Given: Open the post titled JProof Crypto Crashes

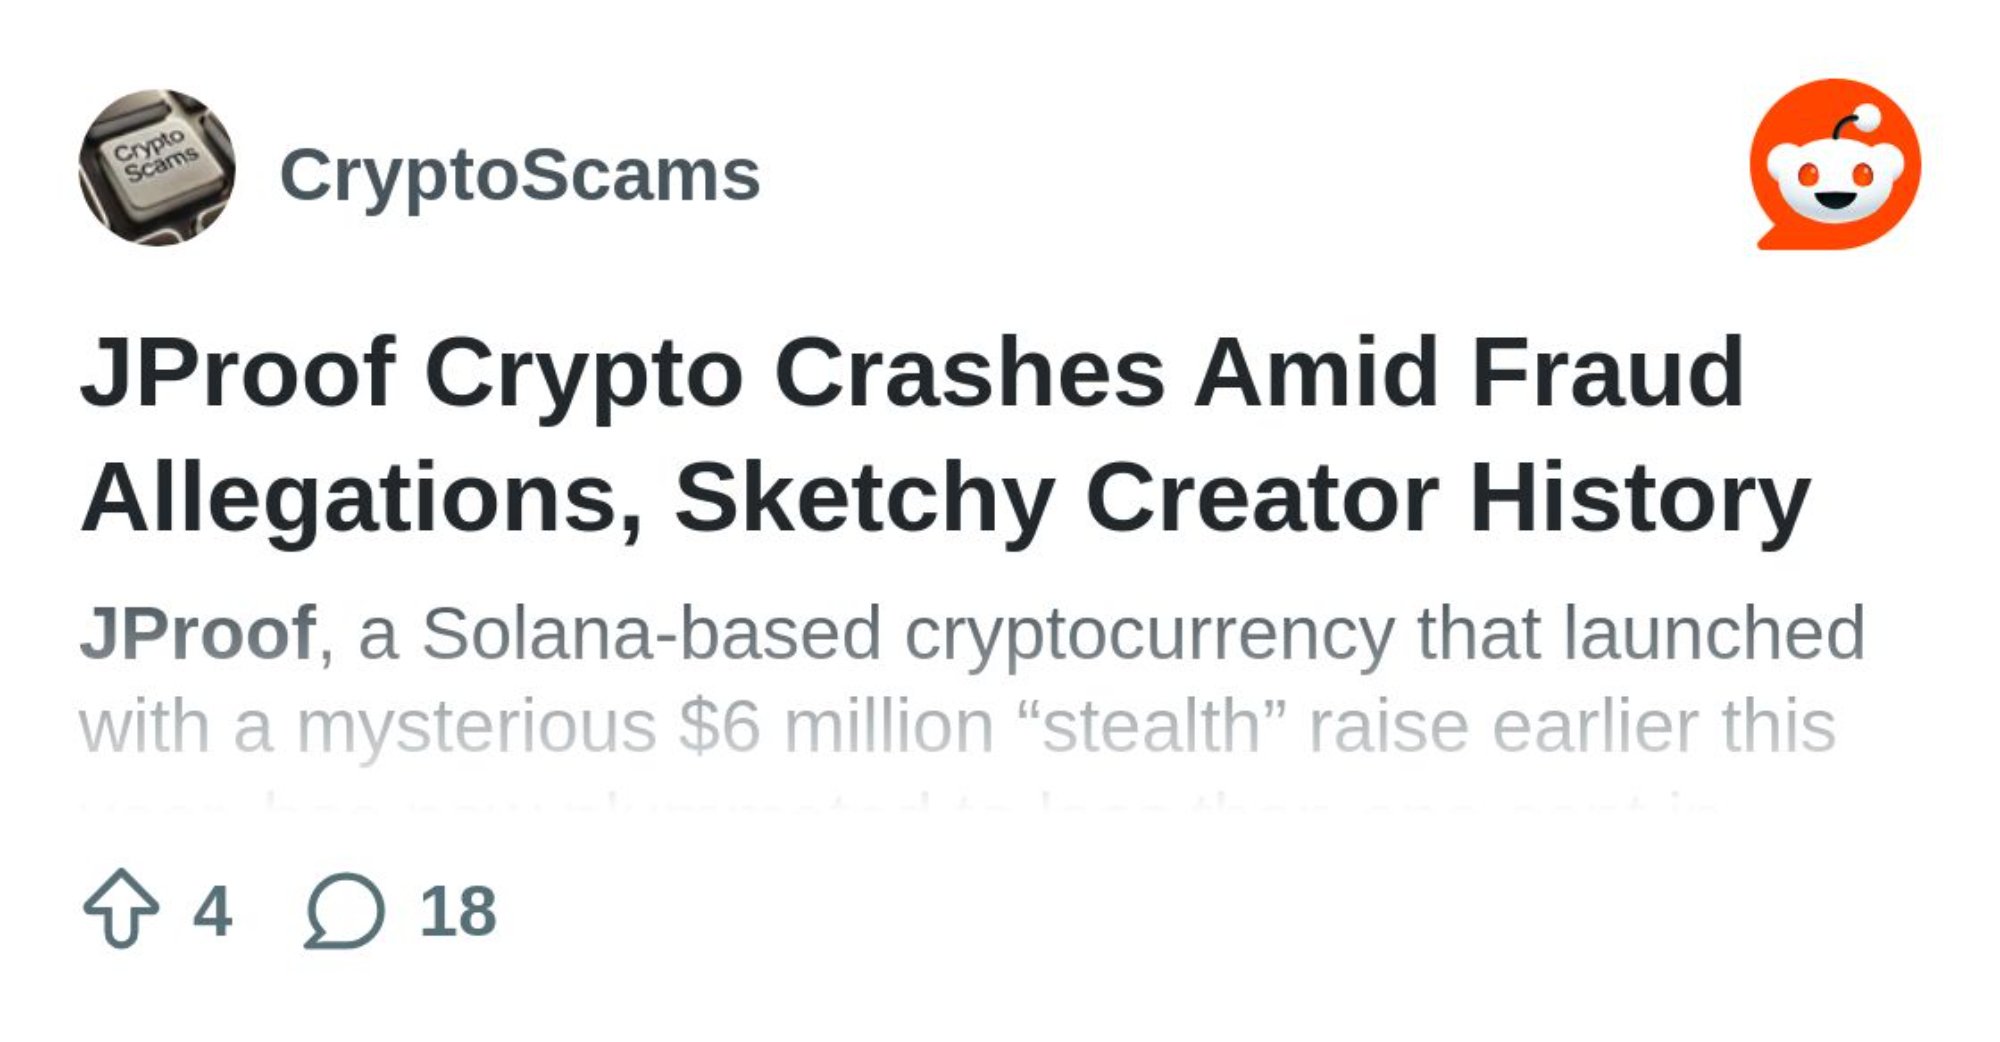Looking at the screenshot, I should (x=910, y=373).
